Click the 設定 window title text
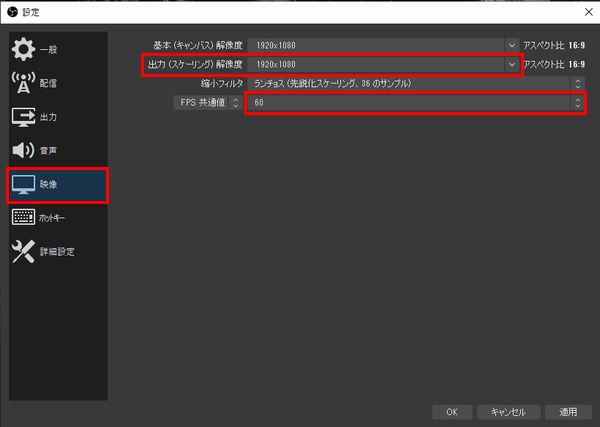The image size is (600, 427). tap(31, 12)
